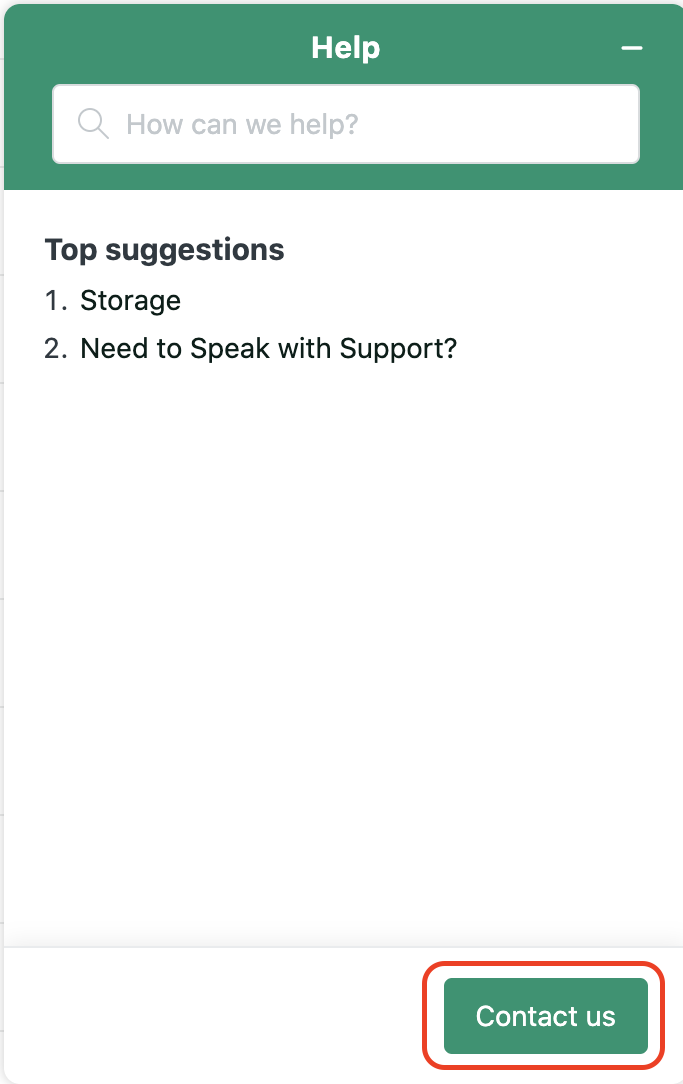Click placeholder text inside the search box
This screenshot has height=1084, width=683.
(x=242, y=124)
